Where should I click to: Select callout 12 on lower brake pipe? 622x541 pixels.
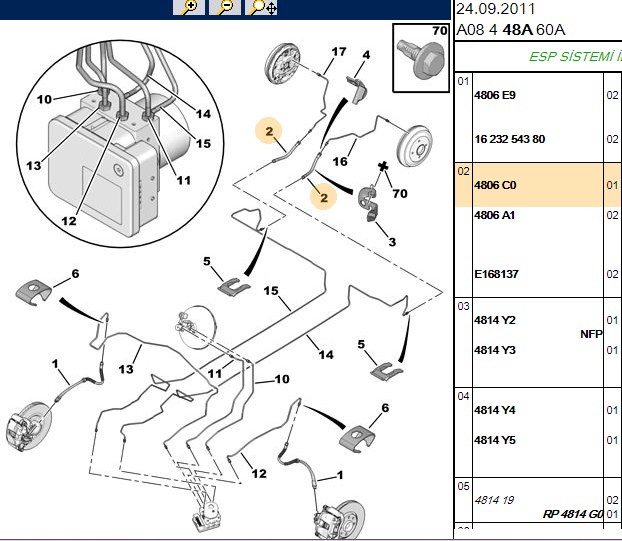click(259, 474)
